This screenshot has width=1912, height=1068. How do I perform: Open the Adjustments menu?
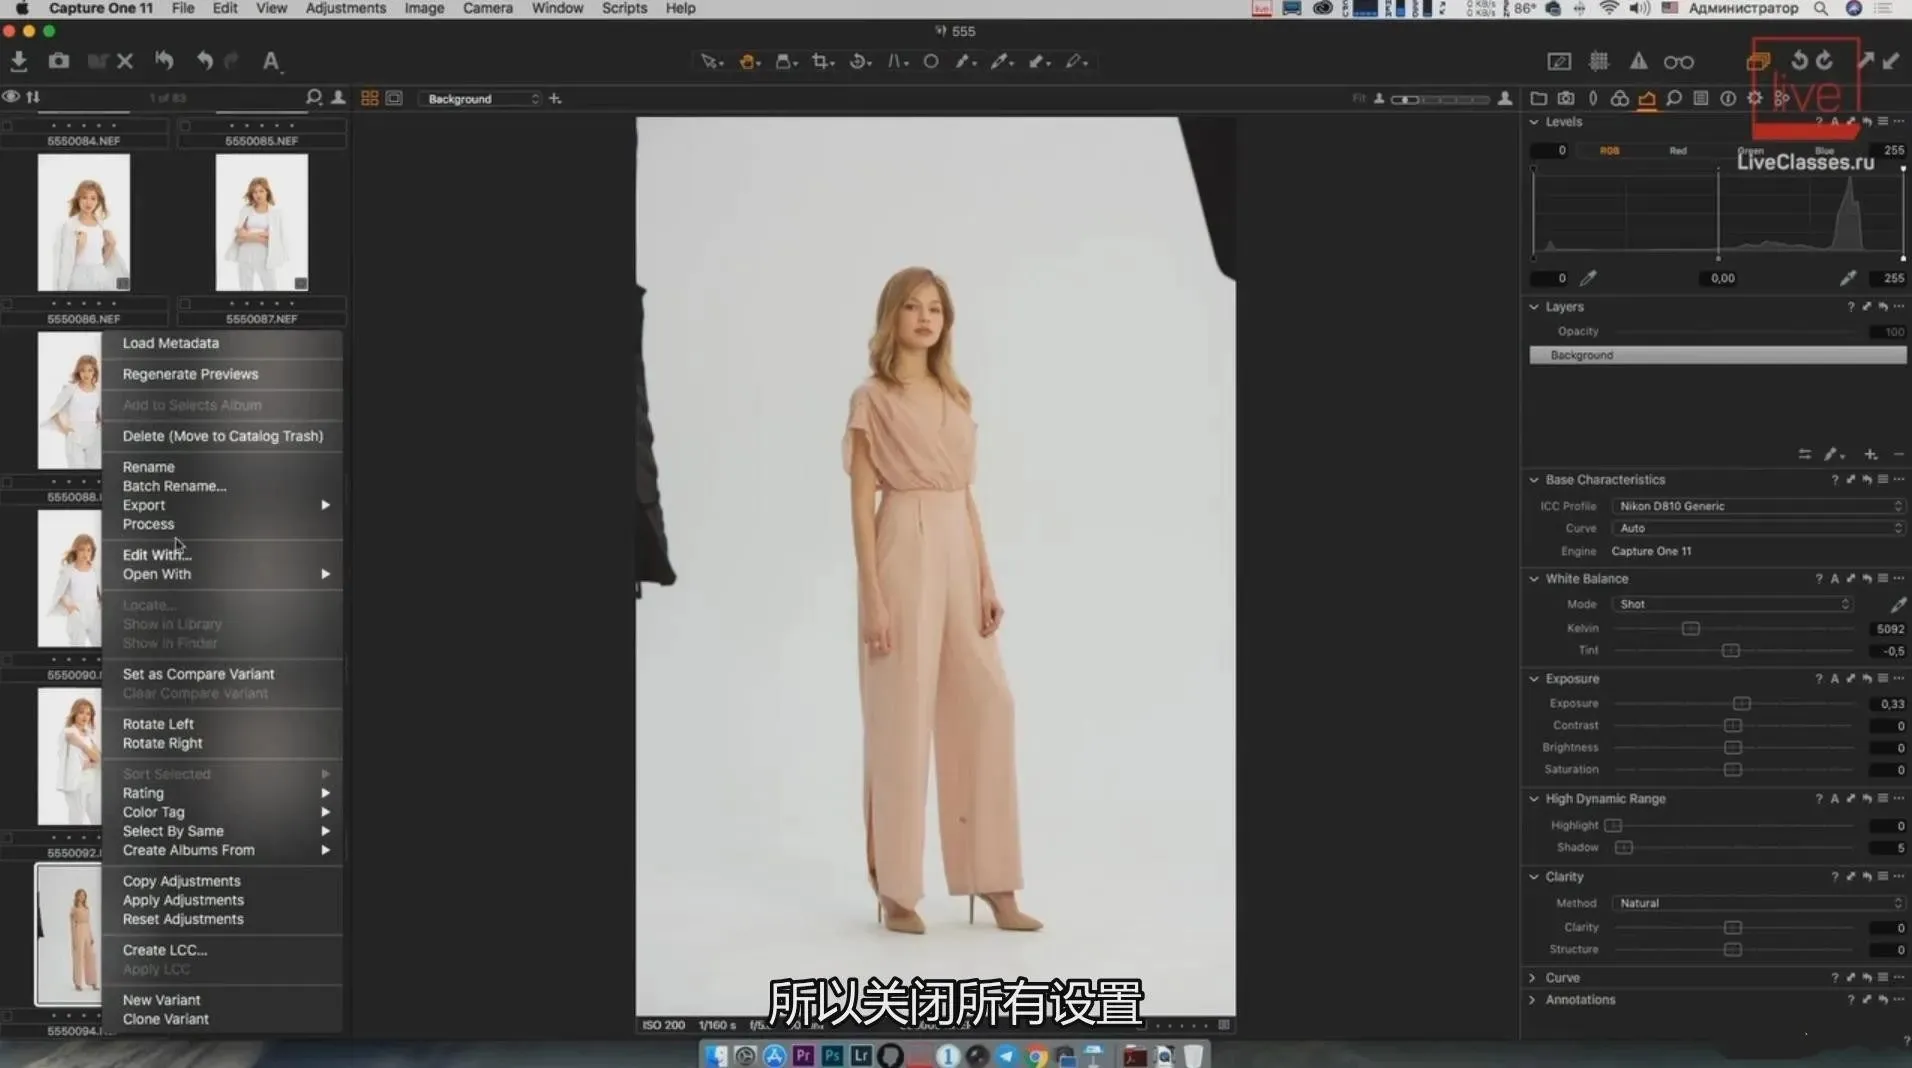pyautogui.click(x=345, y=8)
